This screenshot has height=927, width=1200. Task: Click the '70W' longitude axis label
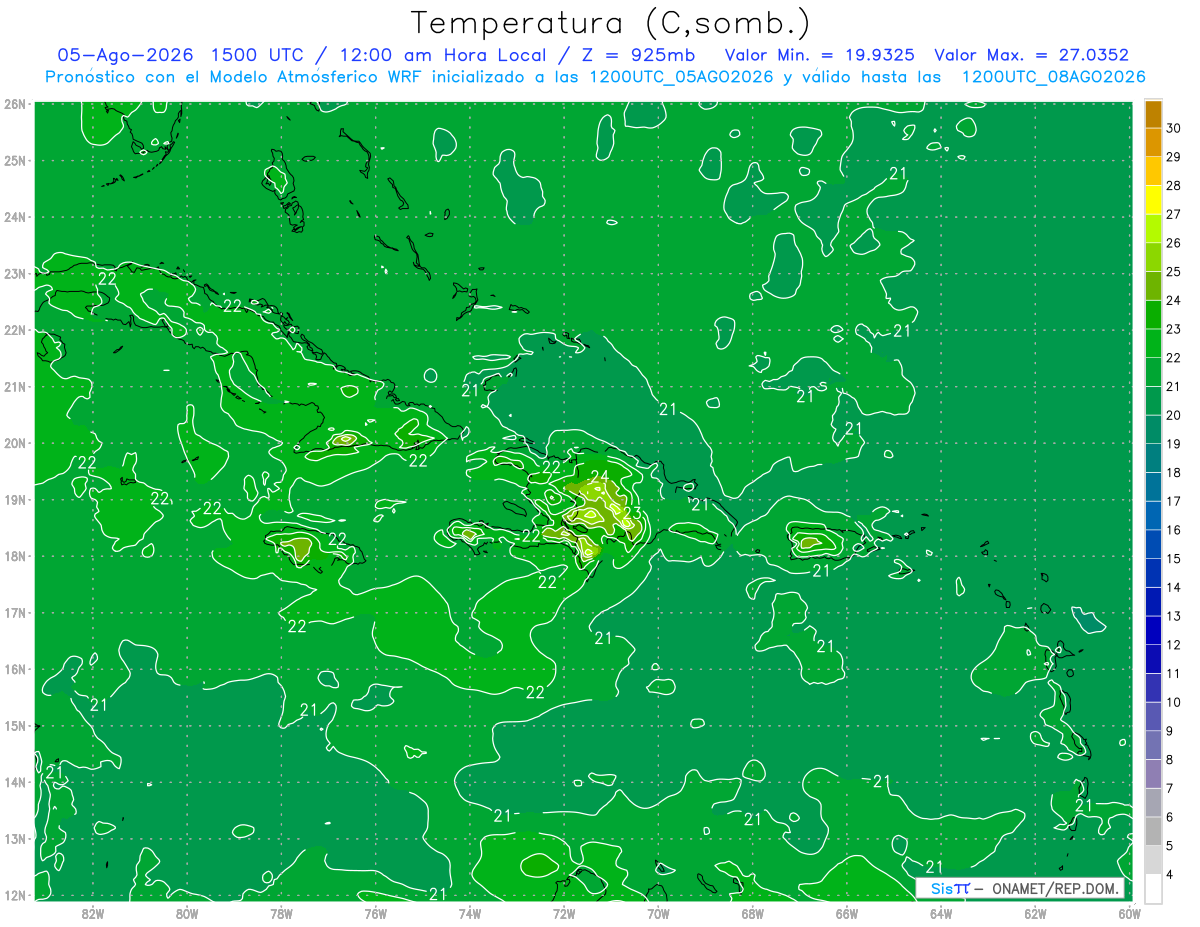[658, 912]
